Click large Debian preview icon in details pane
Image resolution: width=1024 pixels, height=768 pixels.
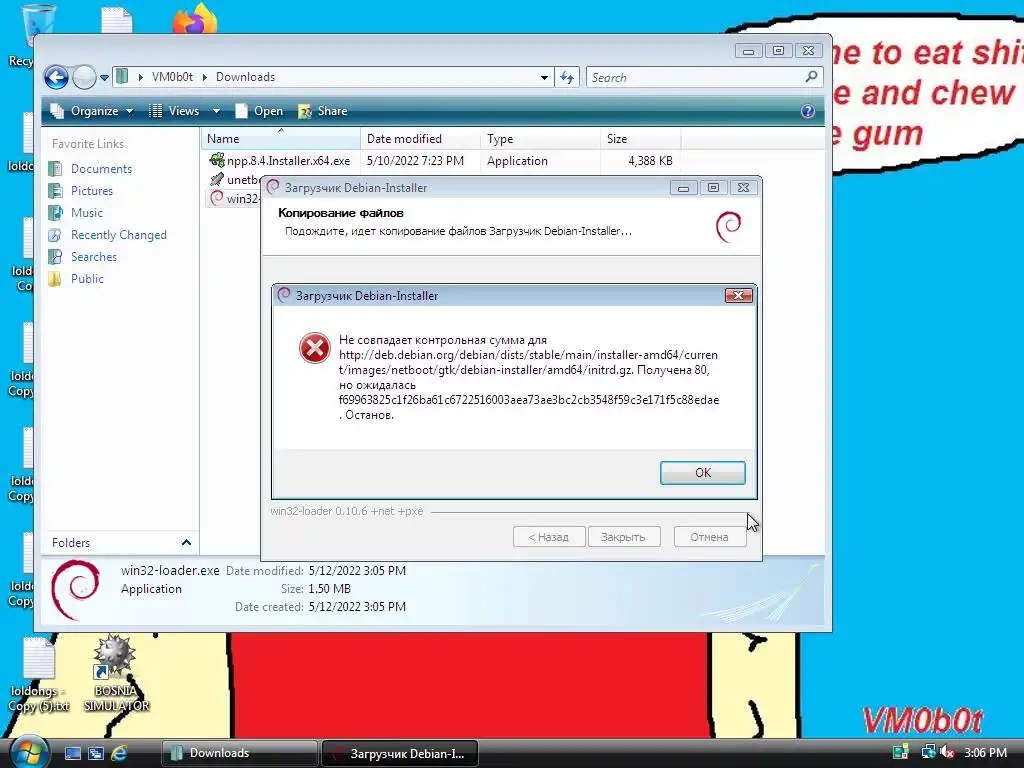pyautogui.click(x=76, y=590)
